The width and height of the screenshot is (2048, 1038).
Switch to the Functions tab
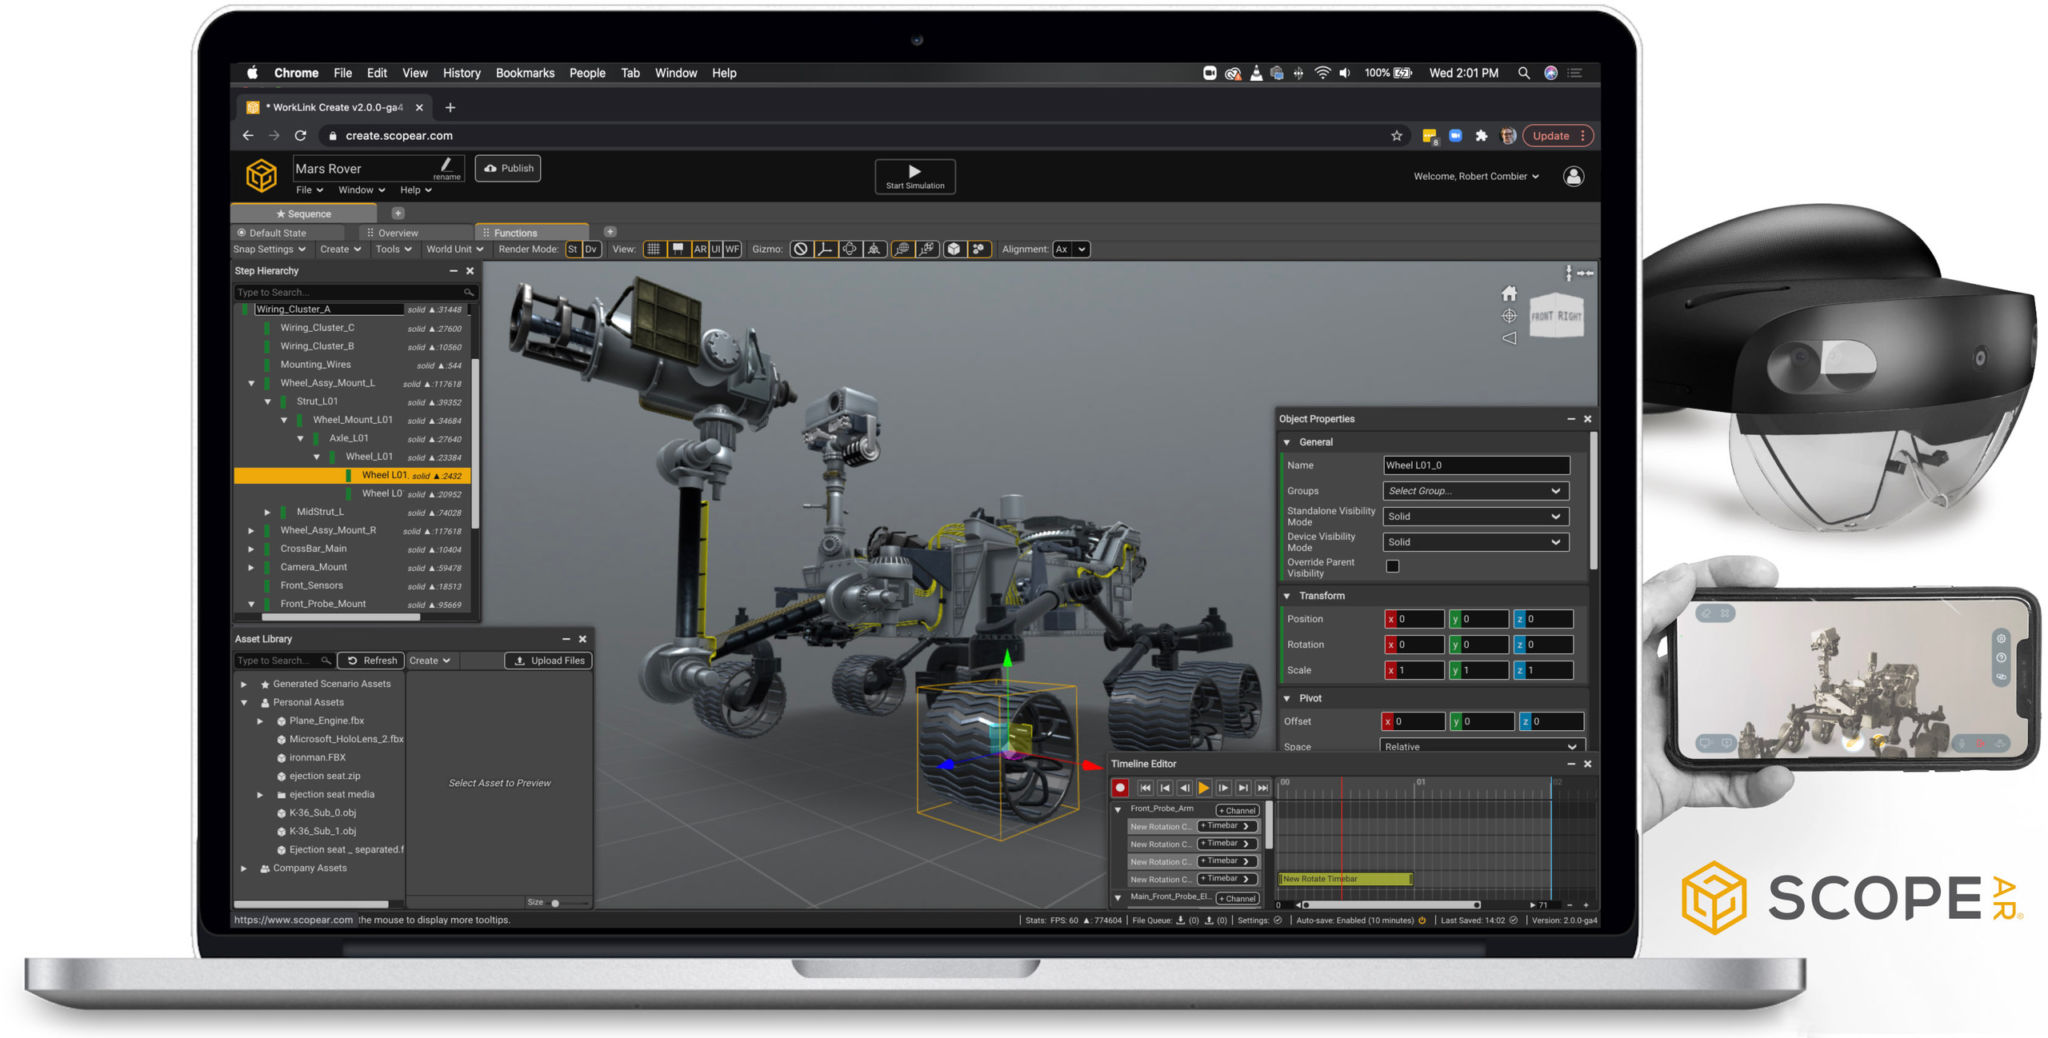517,232
